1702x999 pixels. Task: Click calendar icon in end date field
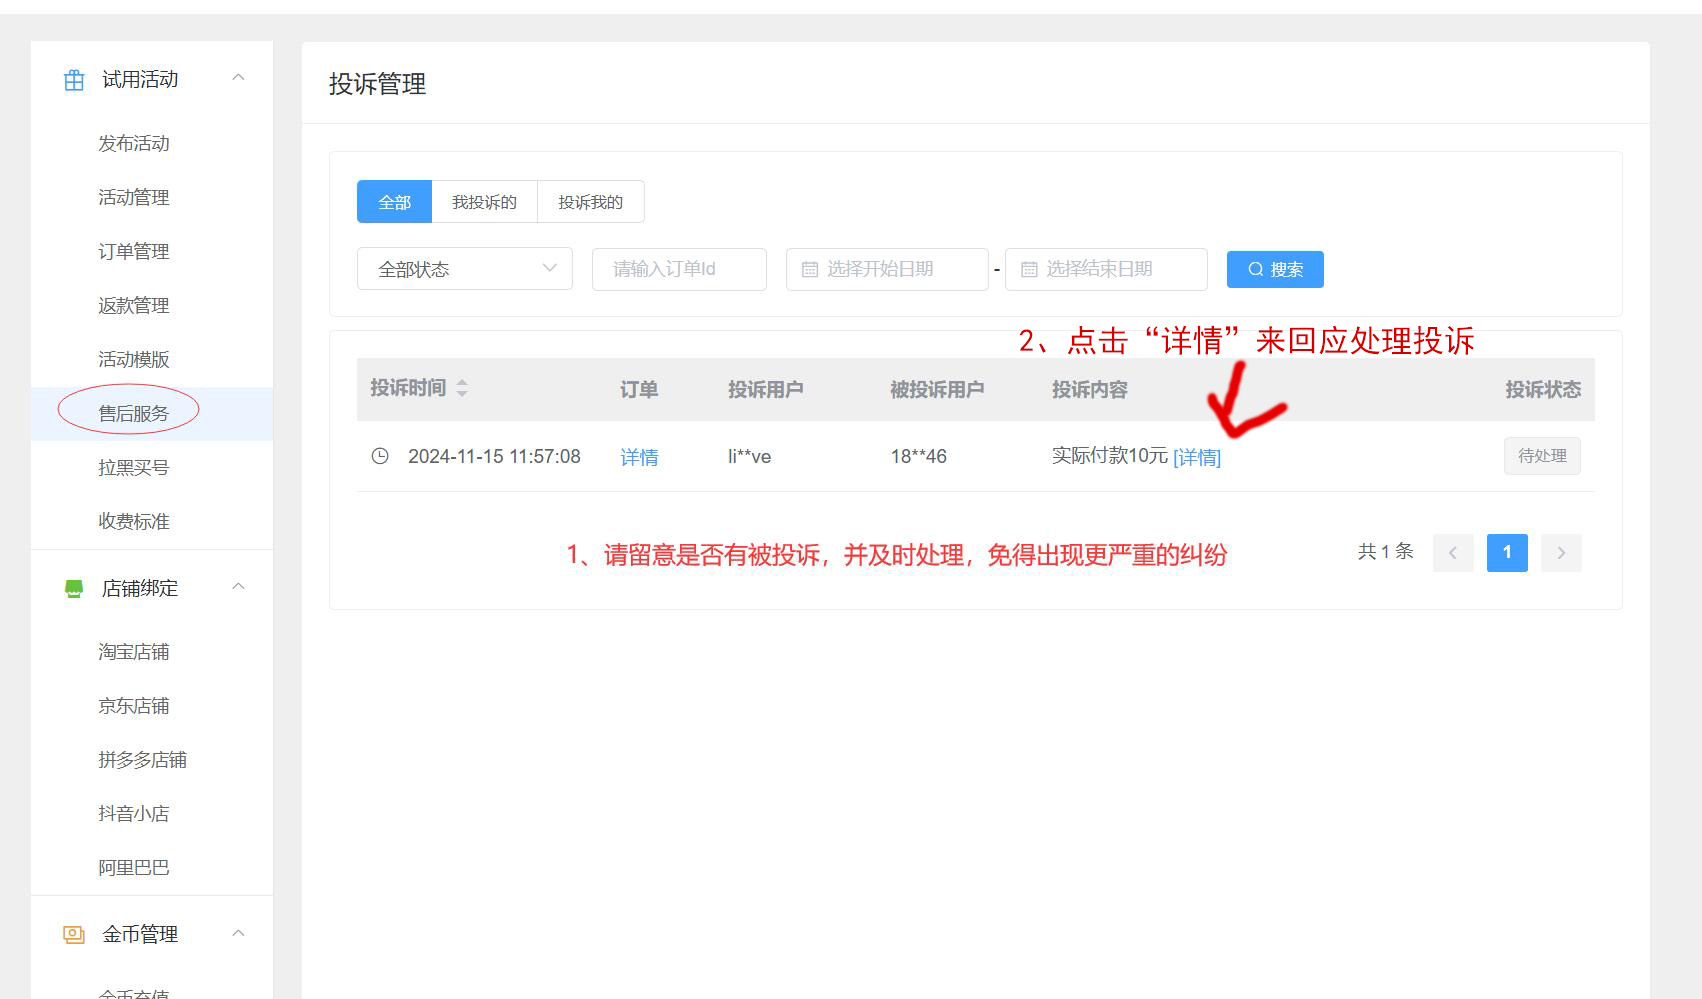point(1029,270)
